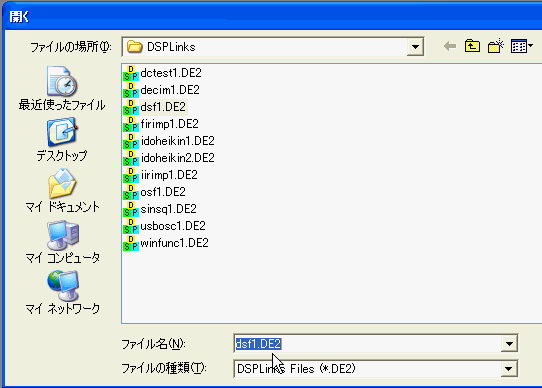Click the file name input field

[367, 344]
